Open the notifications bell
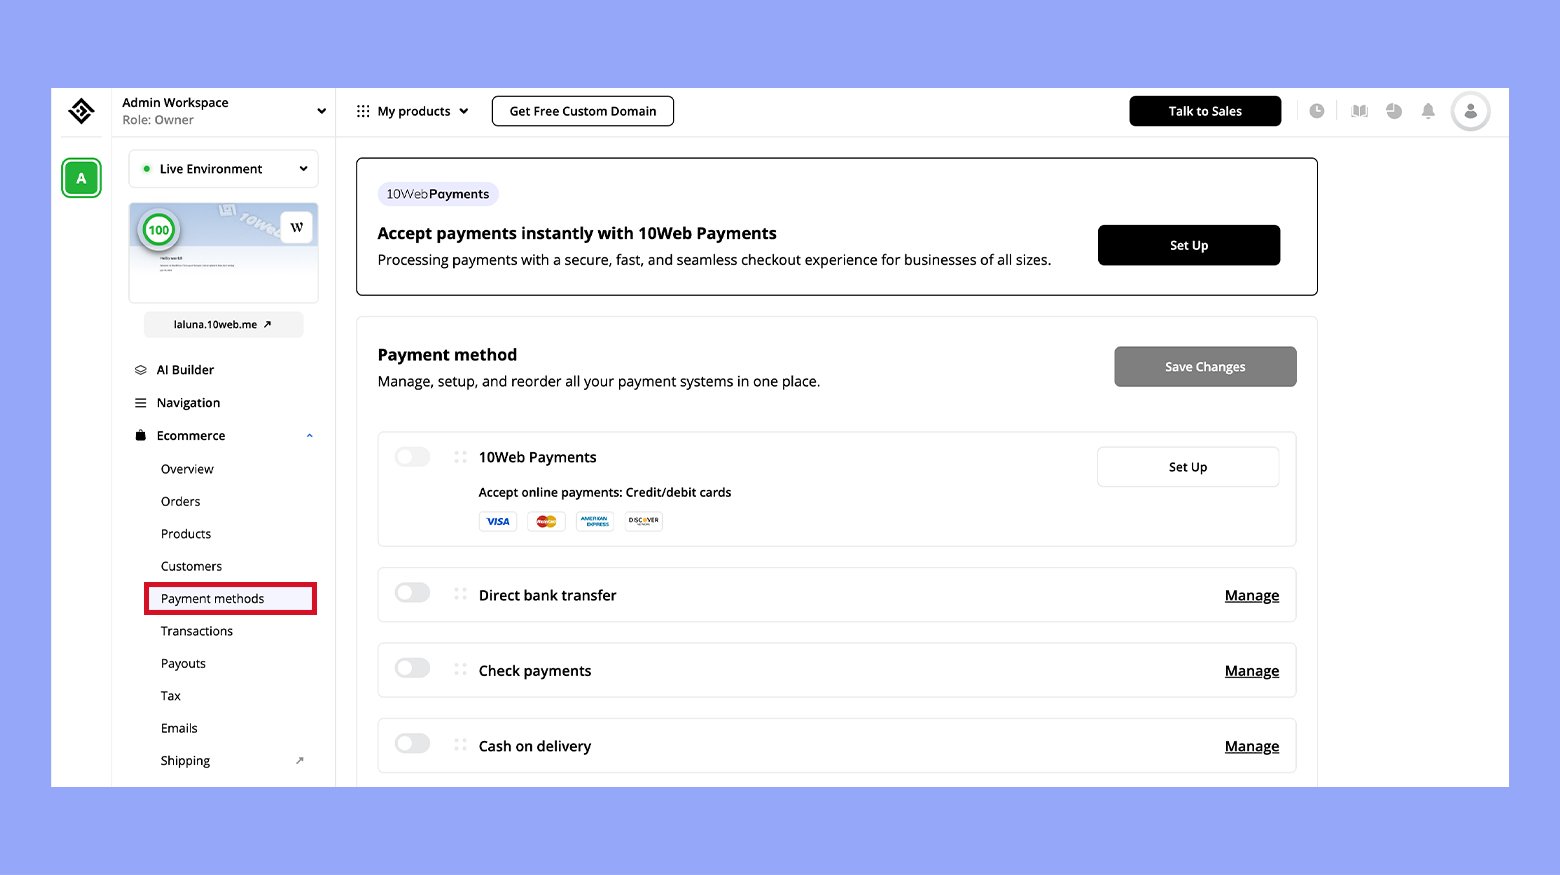The image size is (1560, 875). tap(1428, 111)
